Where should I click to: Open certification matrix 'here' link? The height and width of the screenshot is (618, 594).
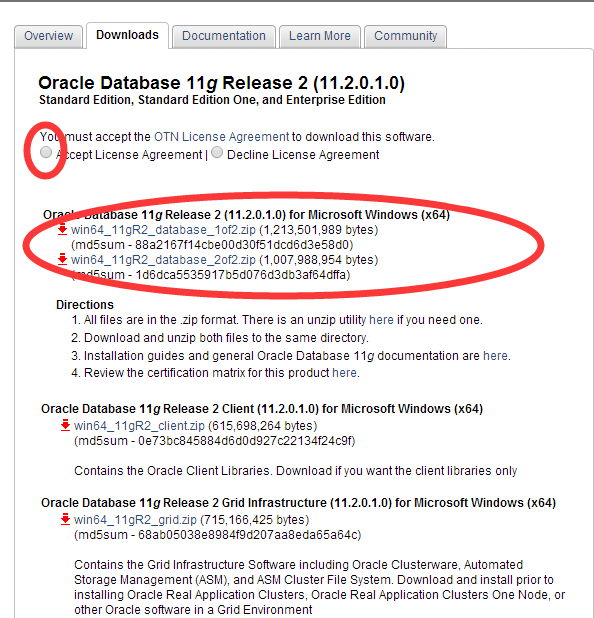tap(344, 372)
